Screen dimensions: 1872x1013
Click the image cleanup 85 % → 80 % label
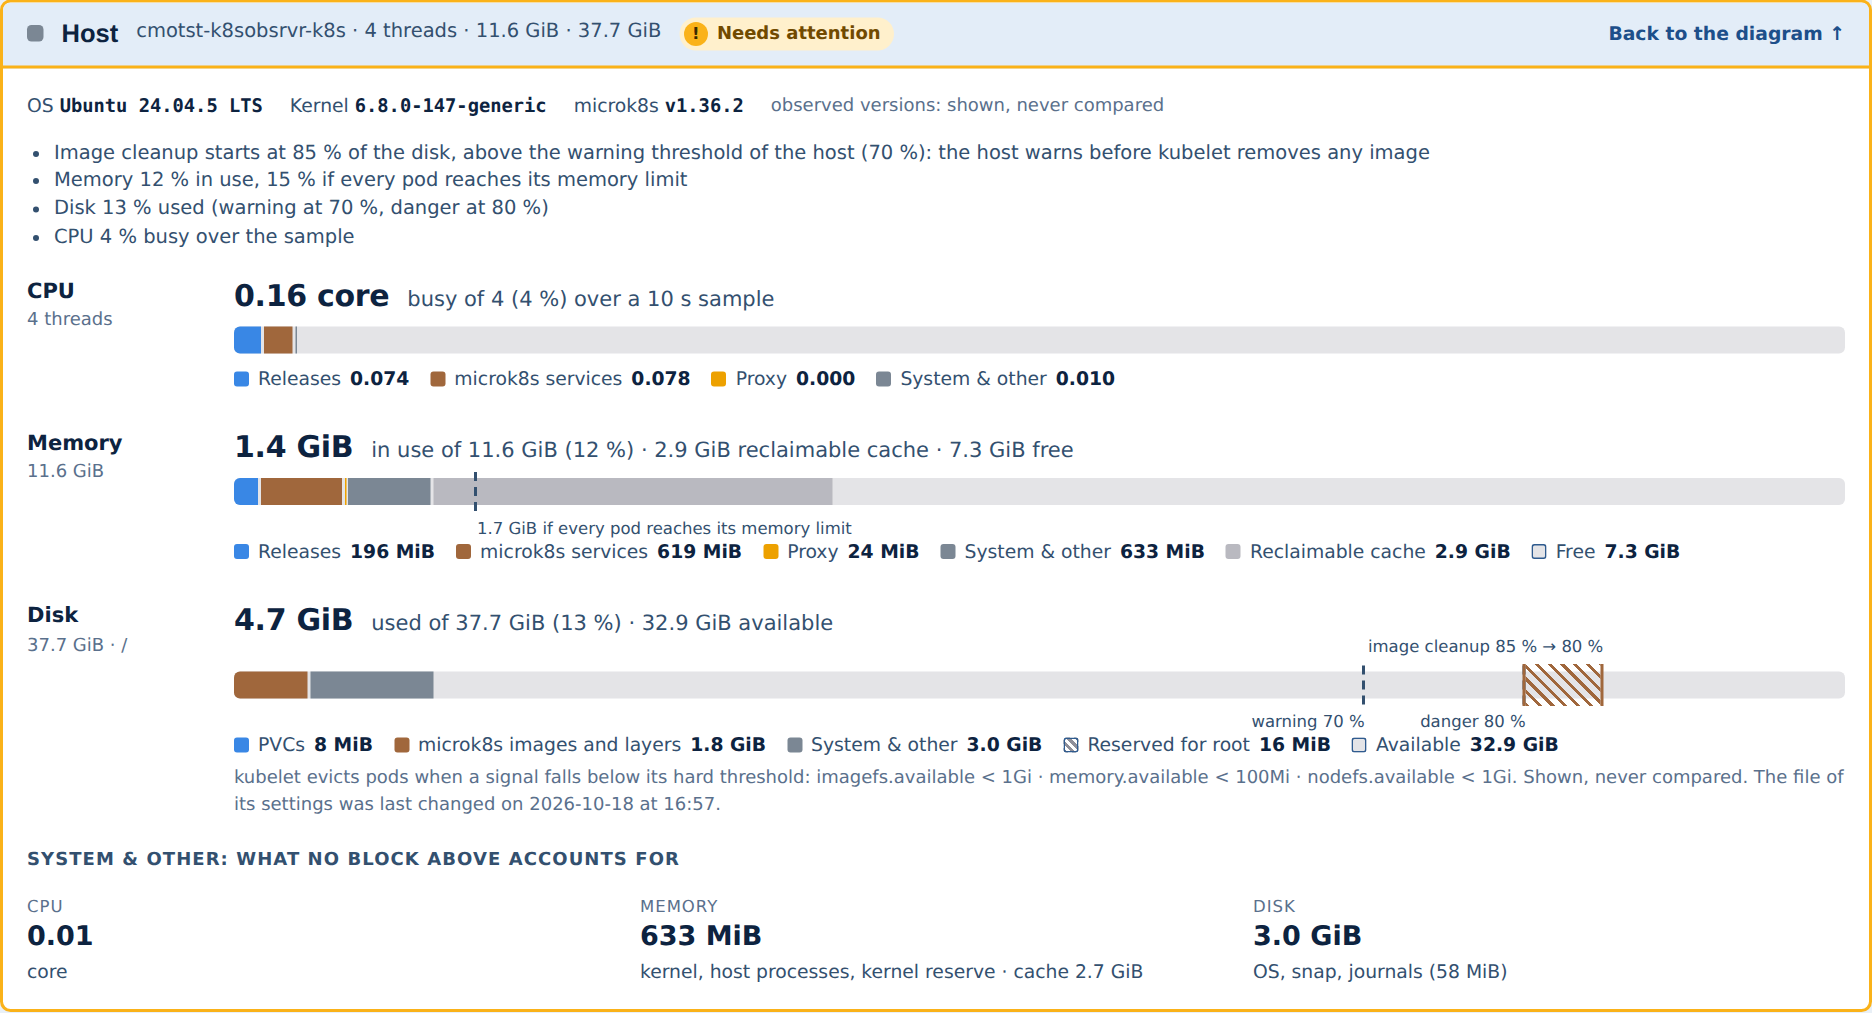click(x=1485, y=647)
